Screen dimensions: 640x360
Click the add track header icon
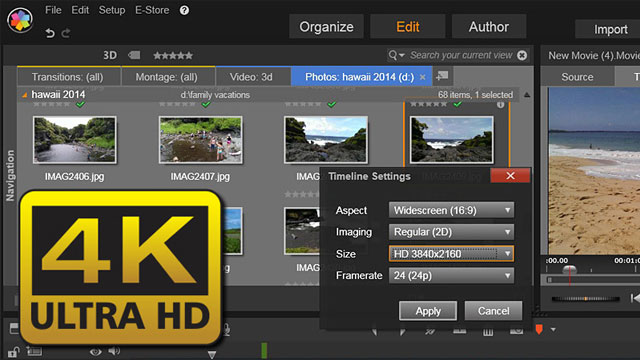pyautogui.click(x=34, y=351)
